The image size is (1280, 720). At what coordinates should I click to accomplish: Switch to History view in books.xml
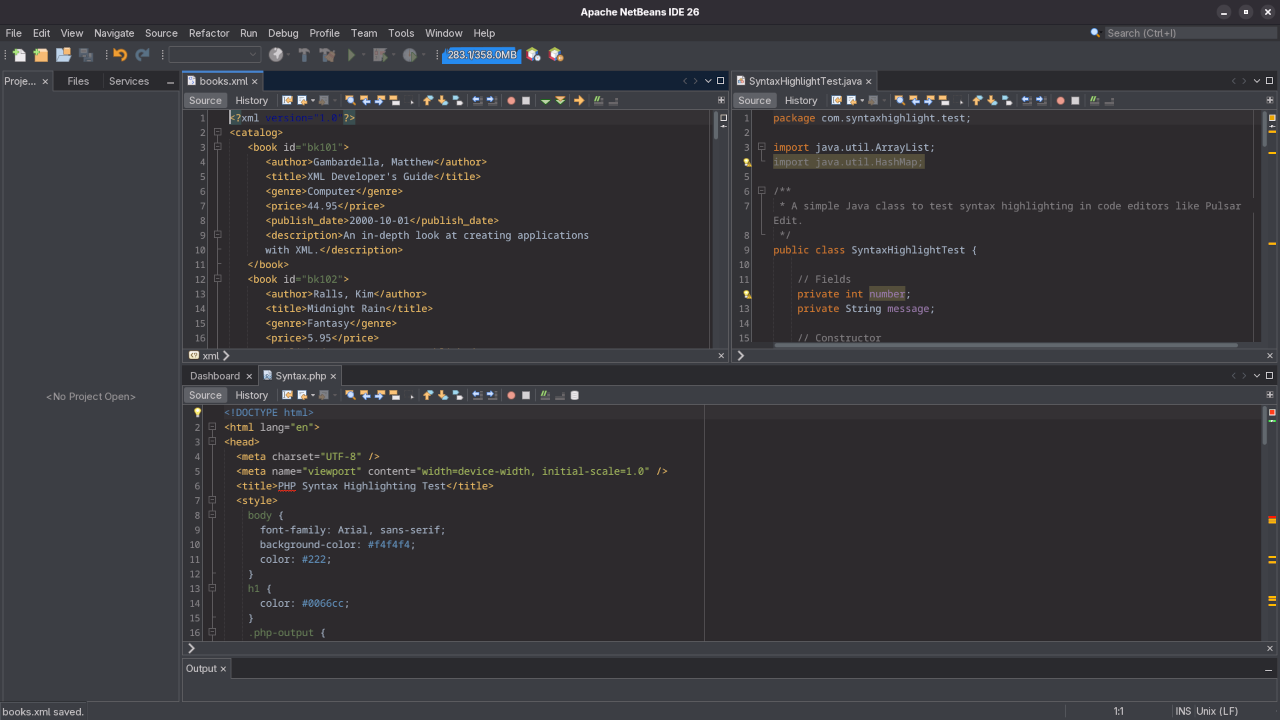(x=252, y=100)
